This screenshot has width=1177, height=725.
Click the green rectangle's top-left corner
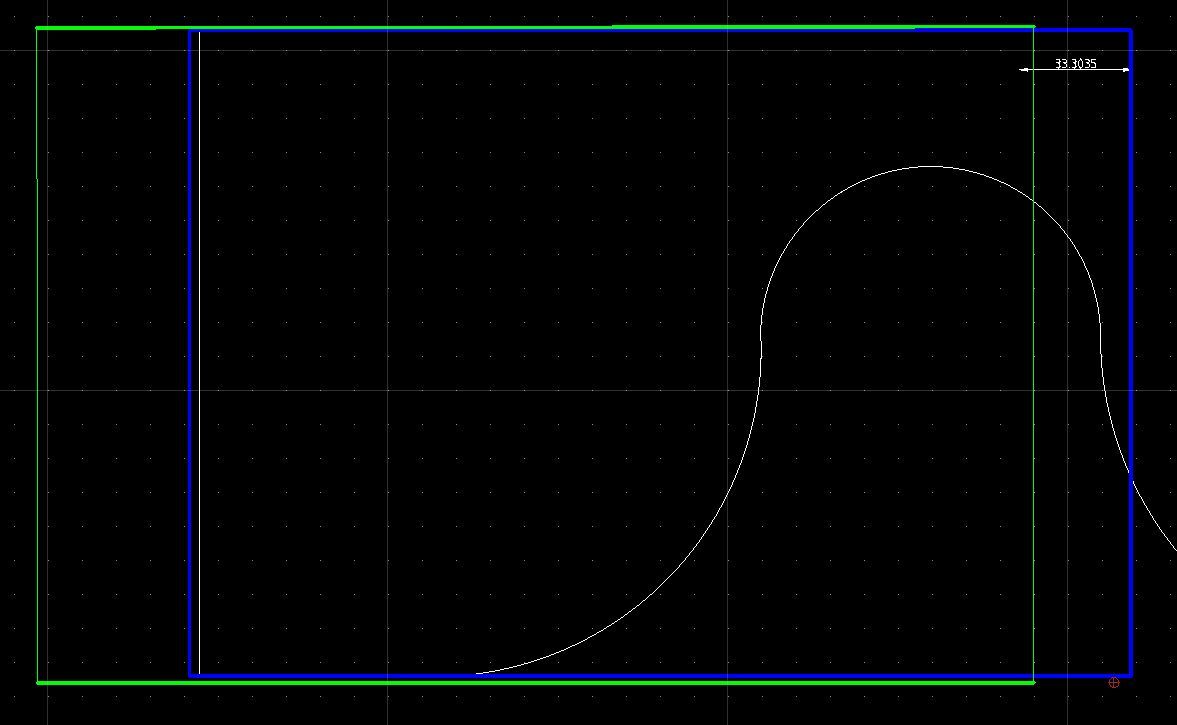coord(37,28)
